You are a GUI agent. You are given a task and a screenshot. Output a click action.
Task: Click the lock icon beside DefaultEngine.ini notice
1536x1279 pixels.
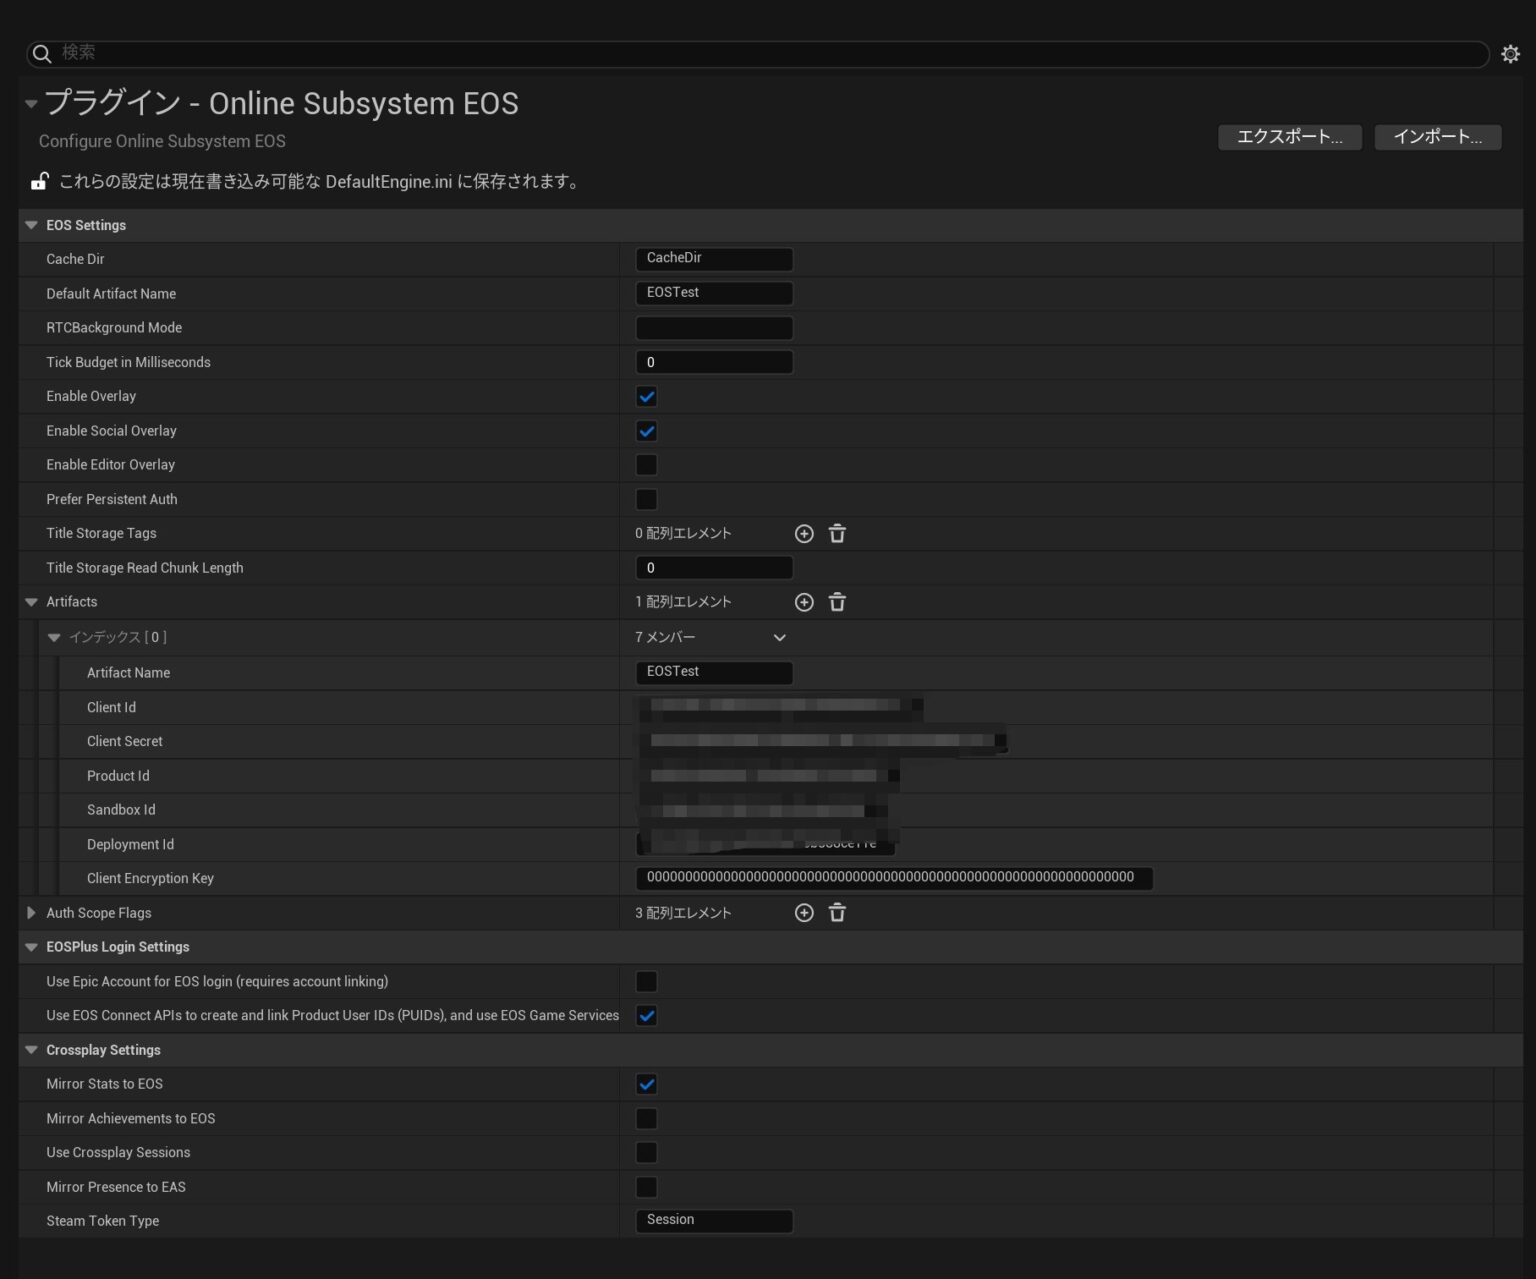37,181
